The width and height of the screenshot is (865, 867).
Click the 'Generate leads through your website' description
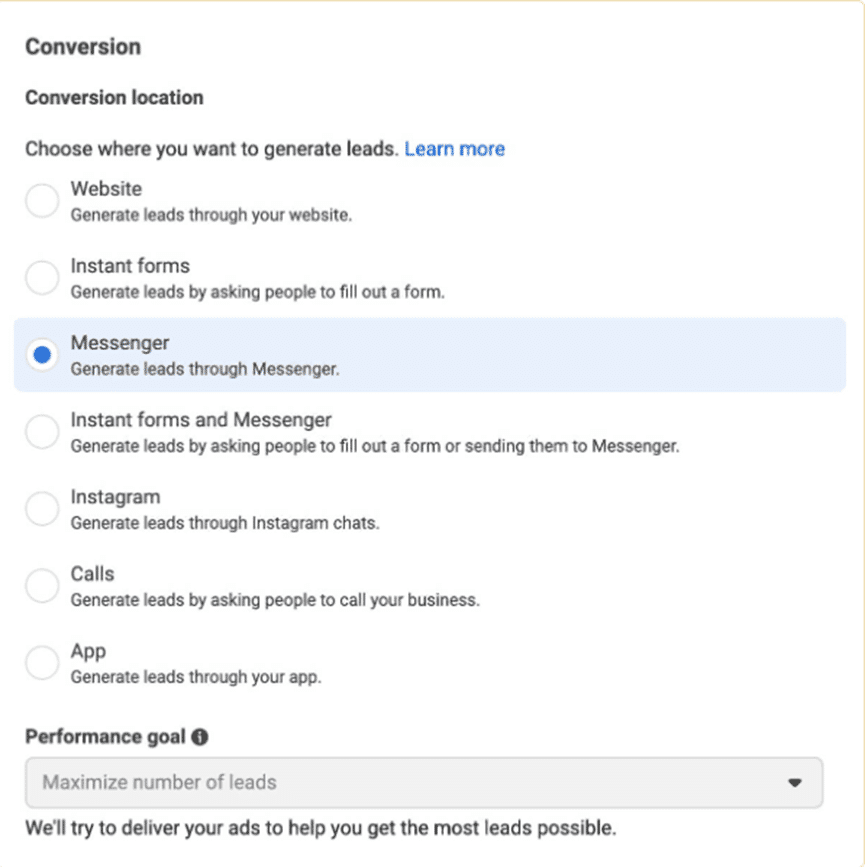pyautogui.click(x=211, y=215)
